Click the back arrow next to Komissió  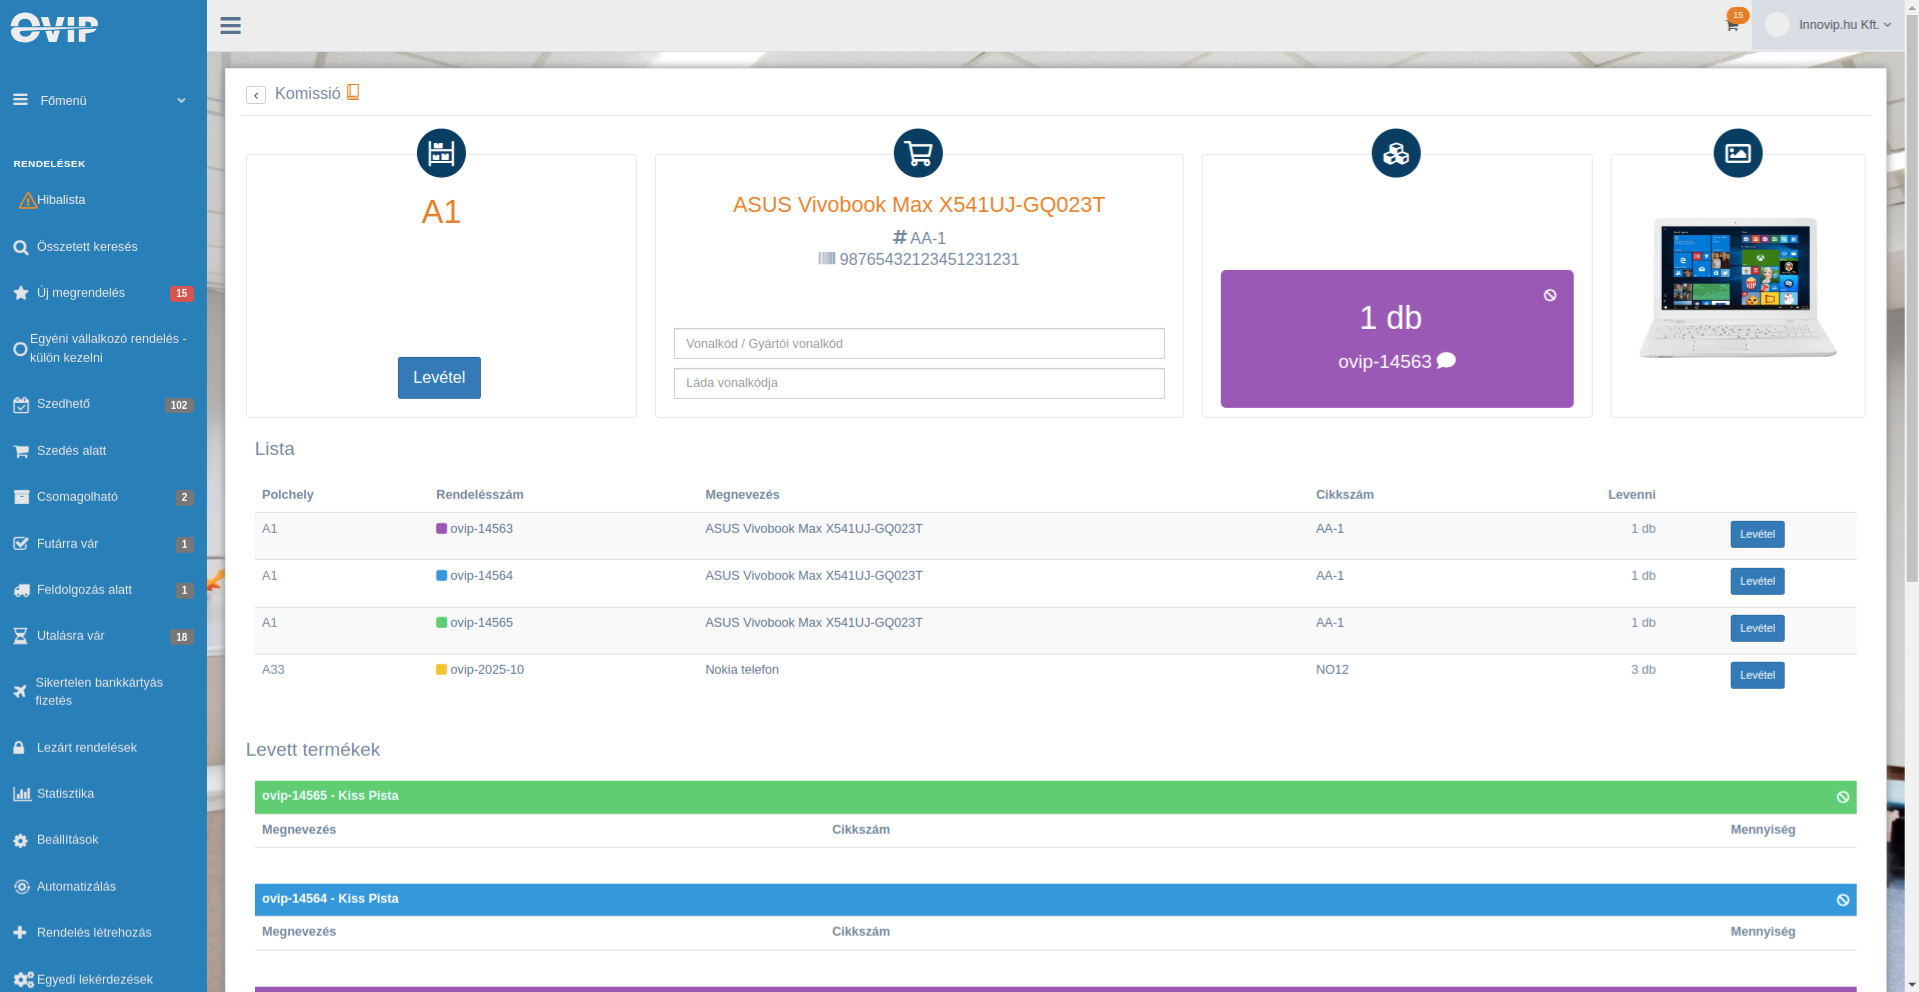pyautogui.click(x=256, y=95)
